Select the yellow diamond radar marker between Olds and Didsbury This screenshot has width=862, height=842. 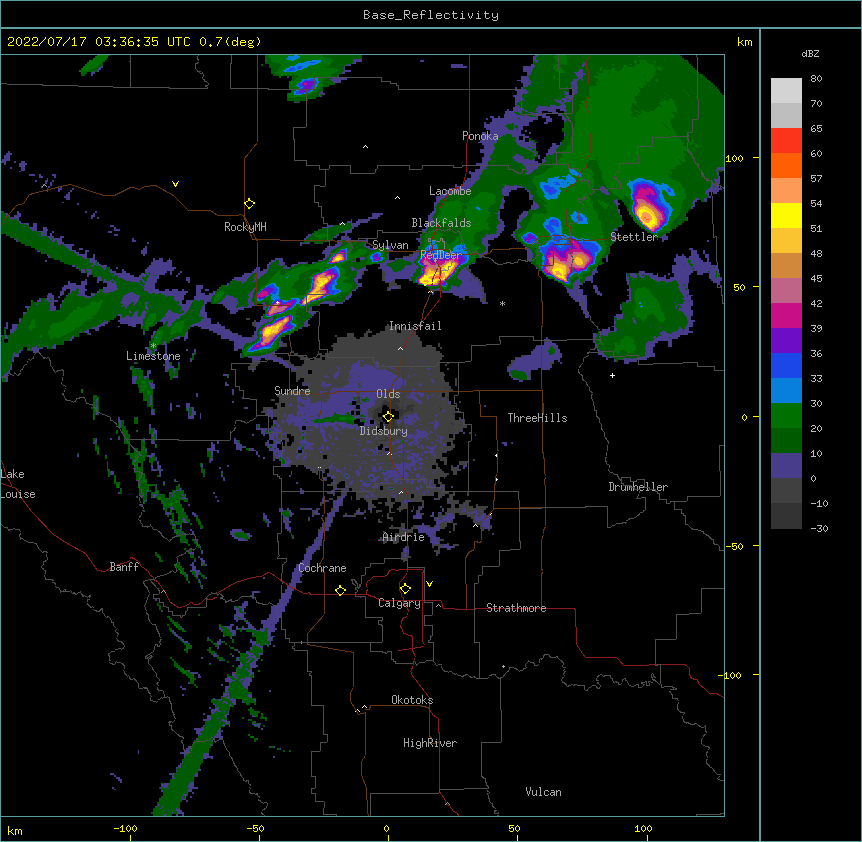click(x=388, y=416)
